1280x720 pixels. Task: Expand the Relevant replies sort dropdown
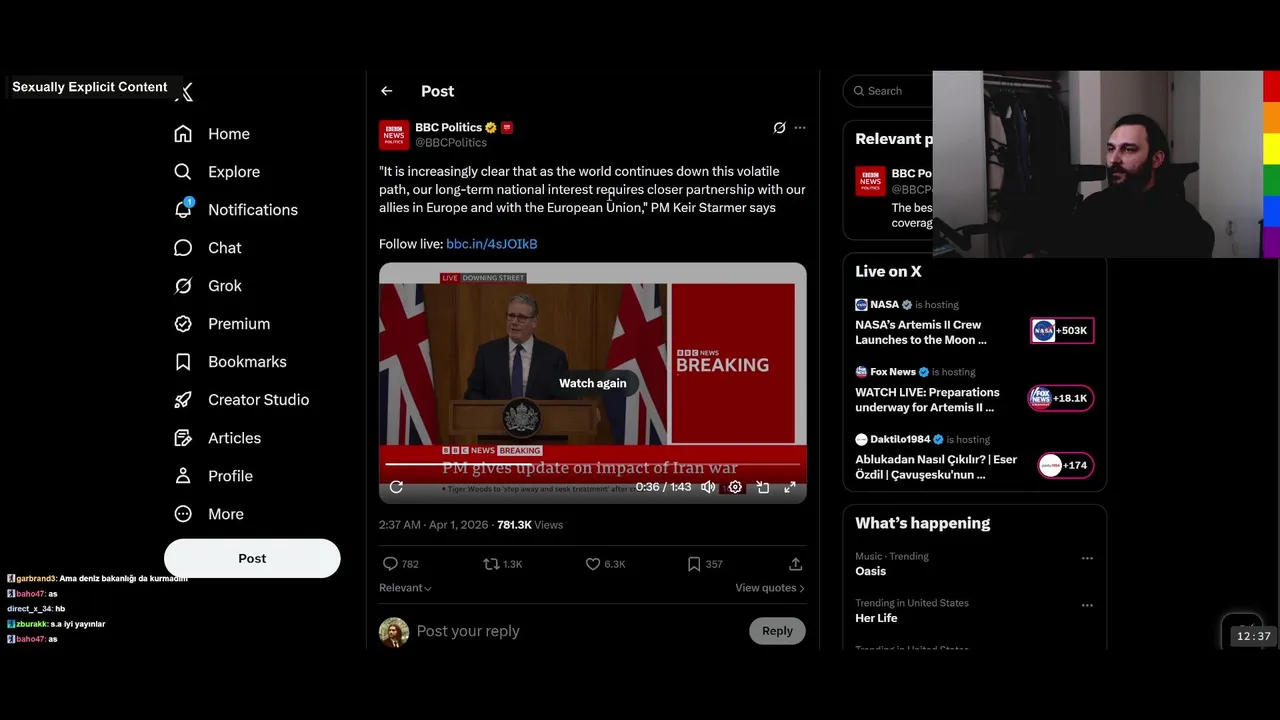(x=405, y=588)
